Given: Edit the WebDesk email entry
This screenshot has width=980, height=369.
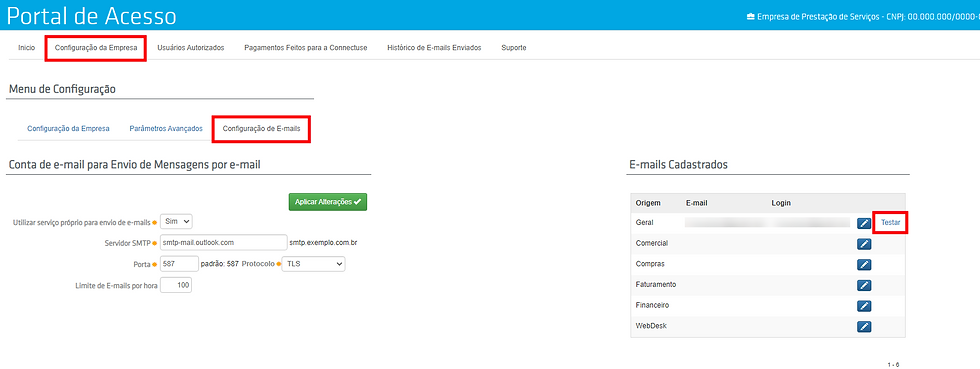Looking at the screenshot, I should pos(864,326).
